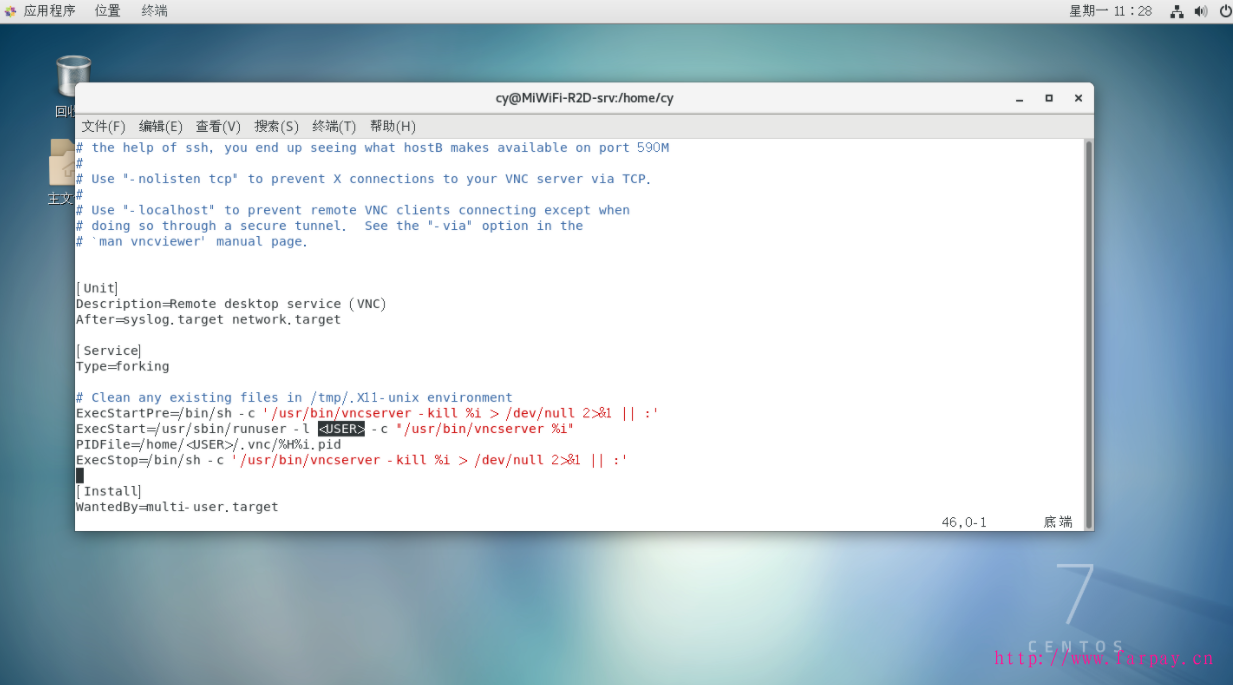Click the terminal's vertical scrollbar

pos(1088,330)
